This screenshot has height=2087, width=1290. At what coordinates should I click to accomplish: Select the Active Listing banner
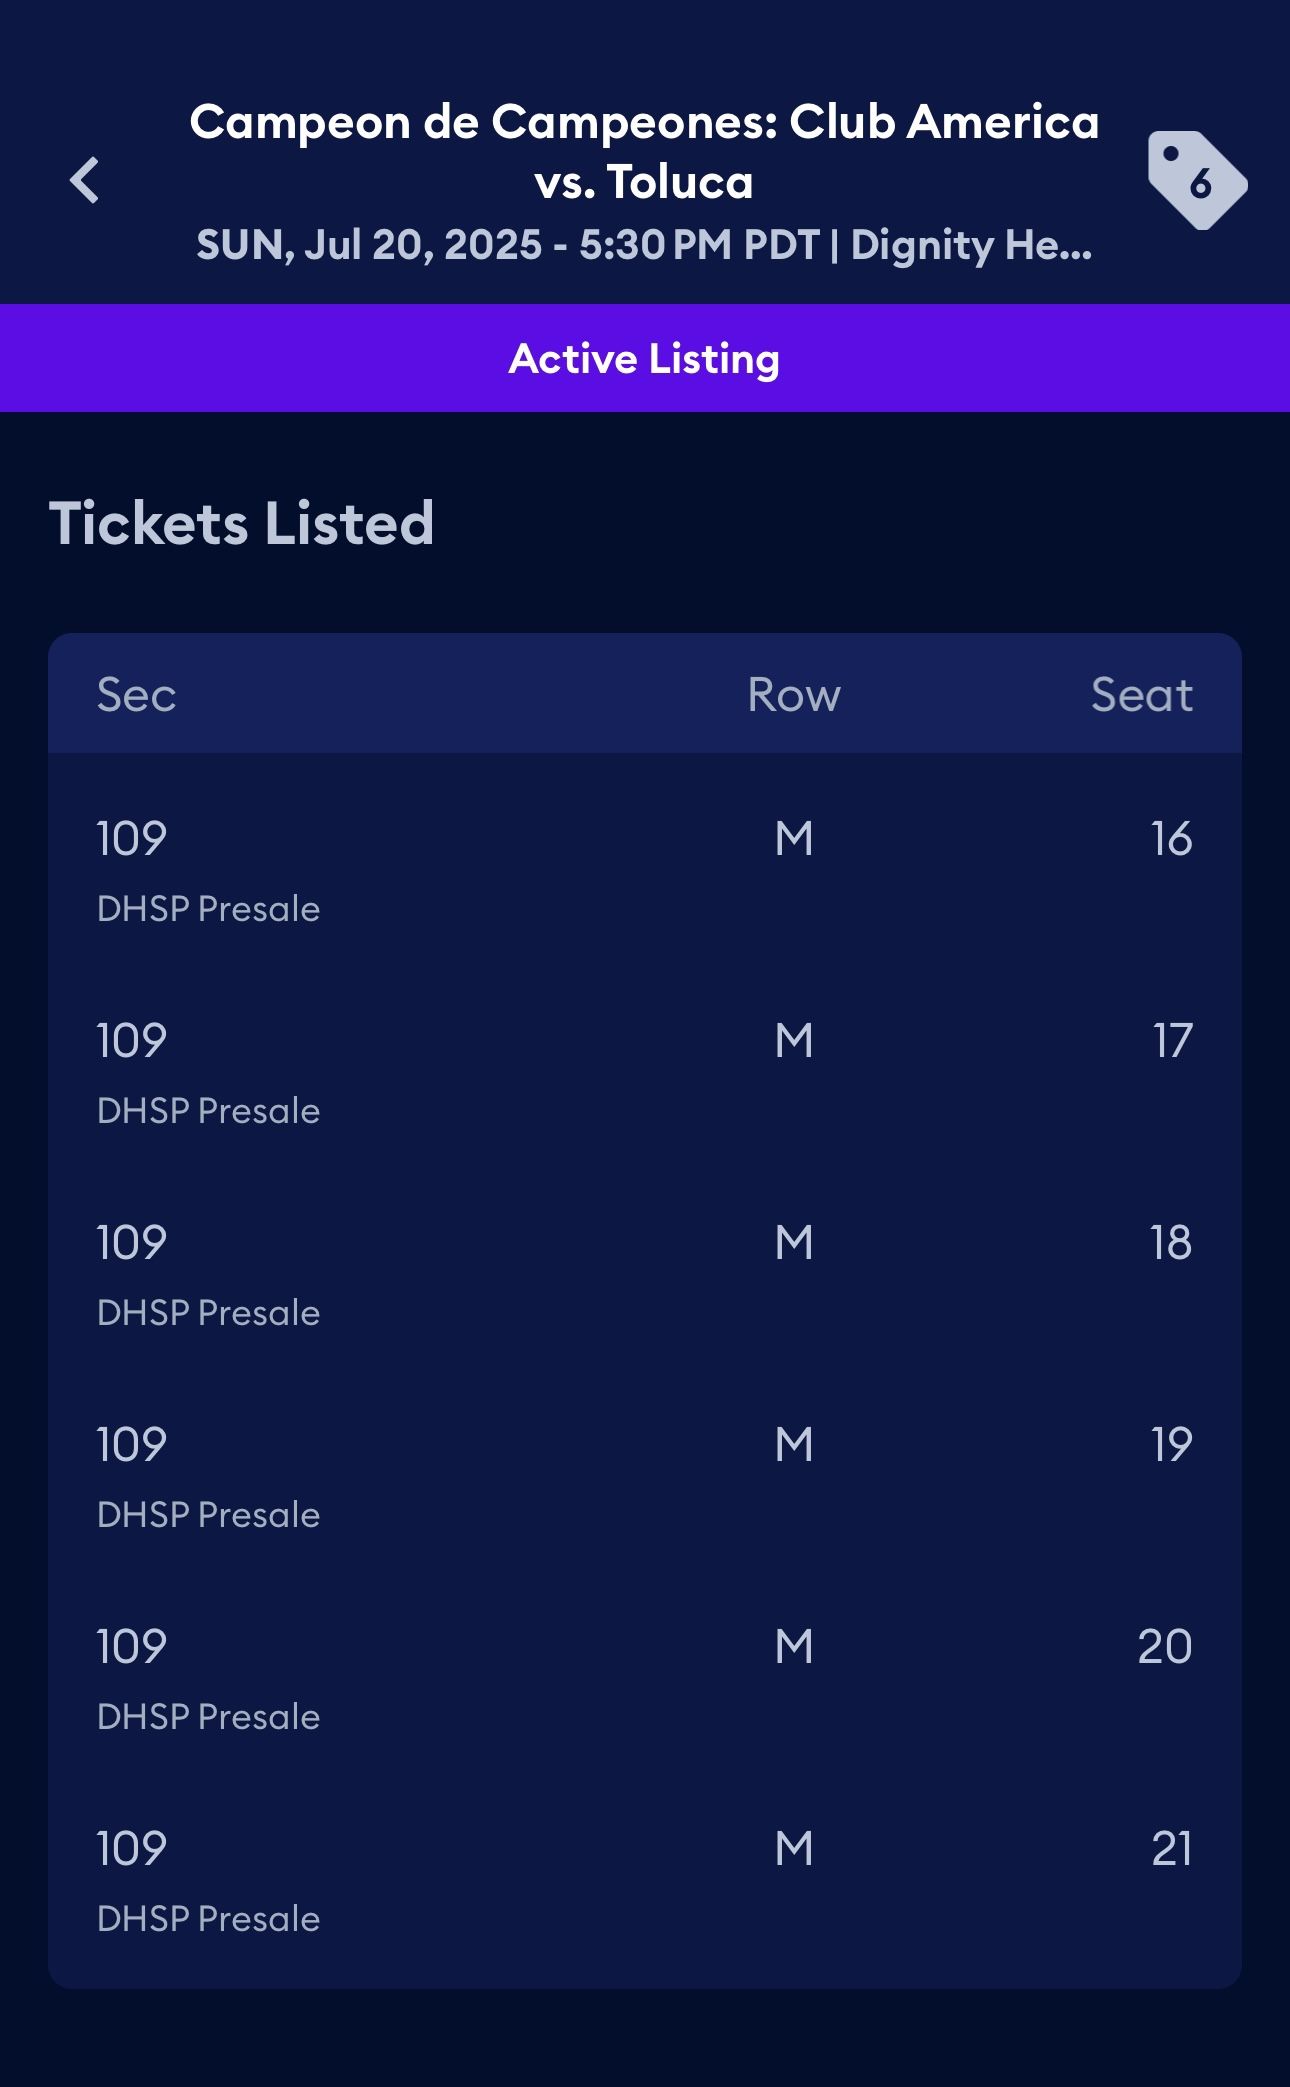coord(645,358)
